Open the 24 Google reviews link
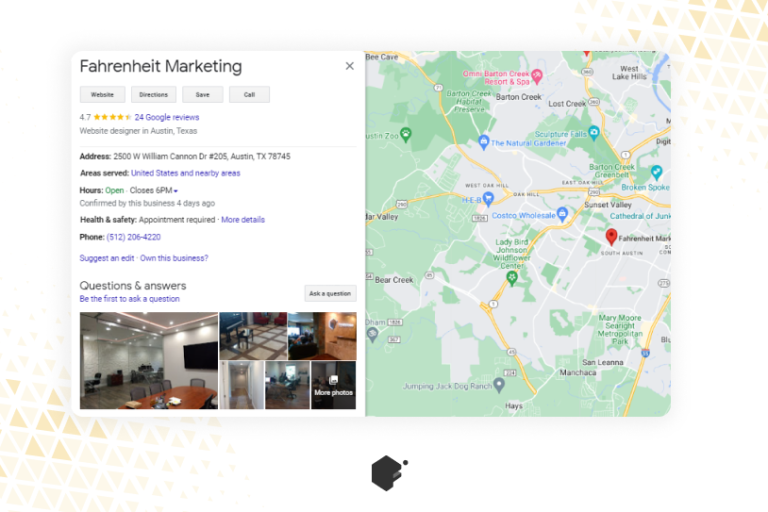The height and width of the screenshot is (512, 768). click(x=167, y=117)
